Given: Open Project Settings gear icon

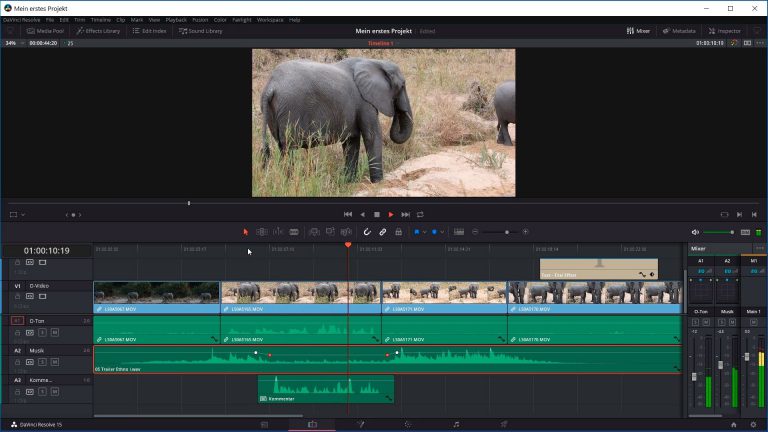Looking at the screenshot, I should 753,425.
